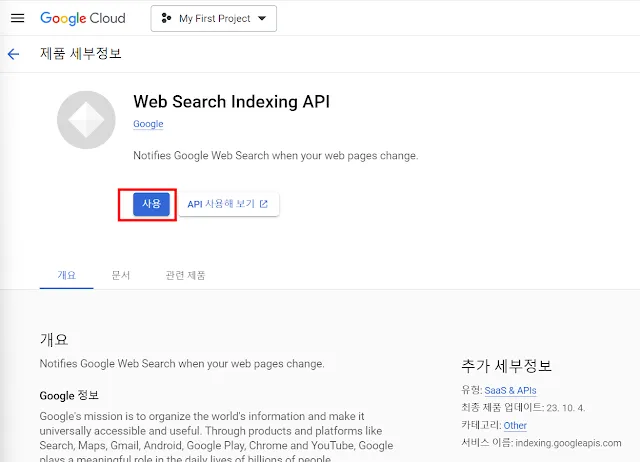Switch to the 문서 tab
Screen dimensions: 640x462
pyautogui.click(x=121, y=275)
